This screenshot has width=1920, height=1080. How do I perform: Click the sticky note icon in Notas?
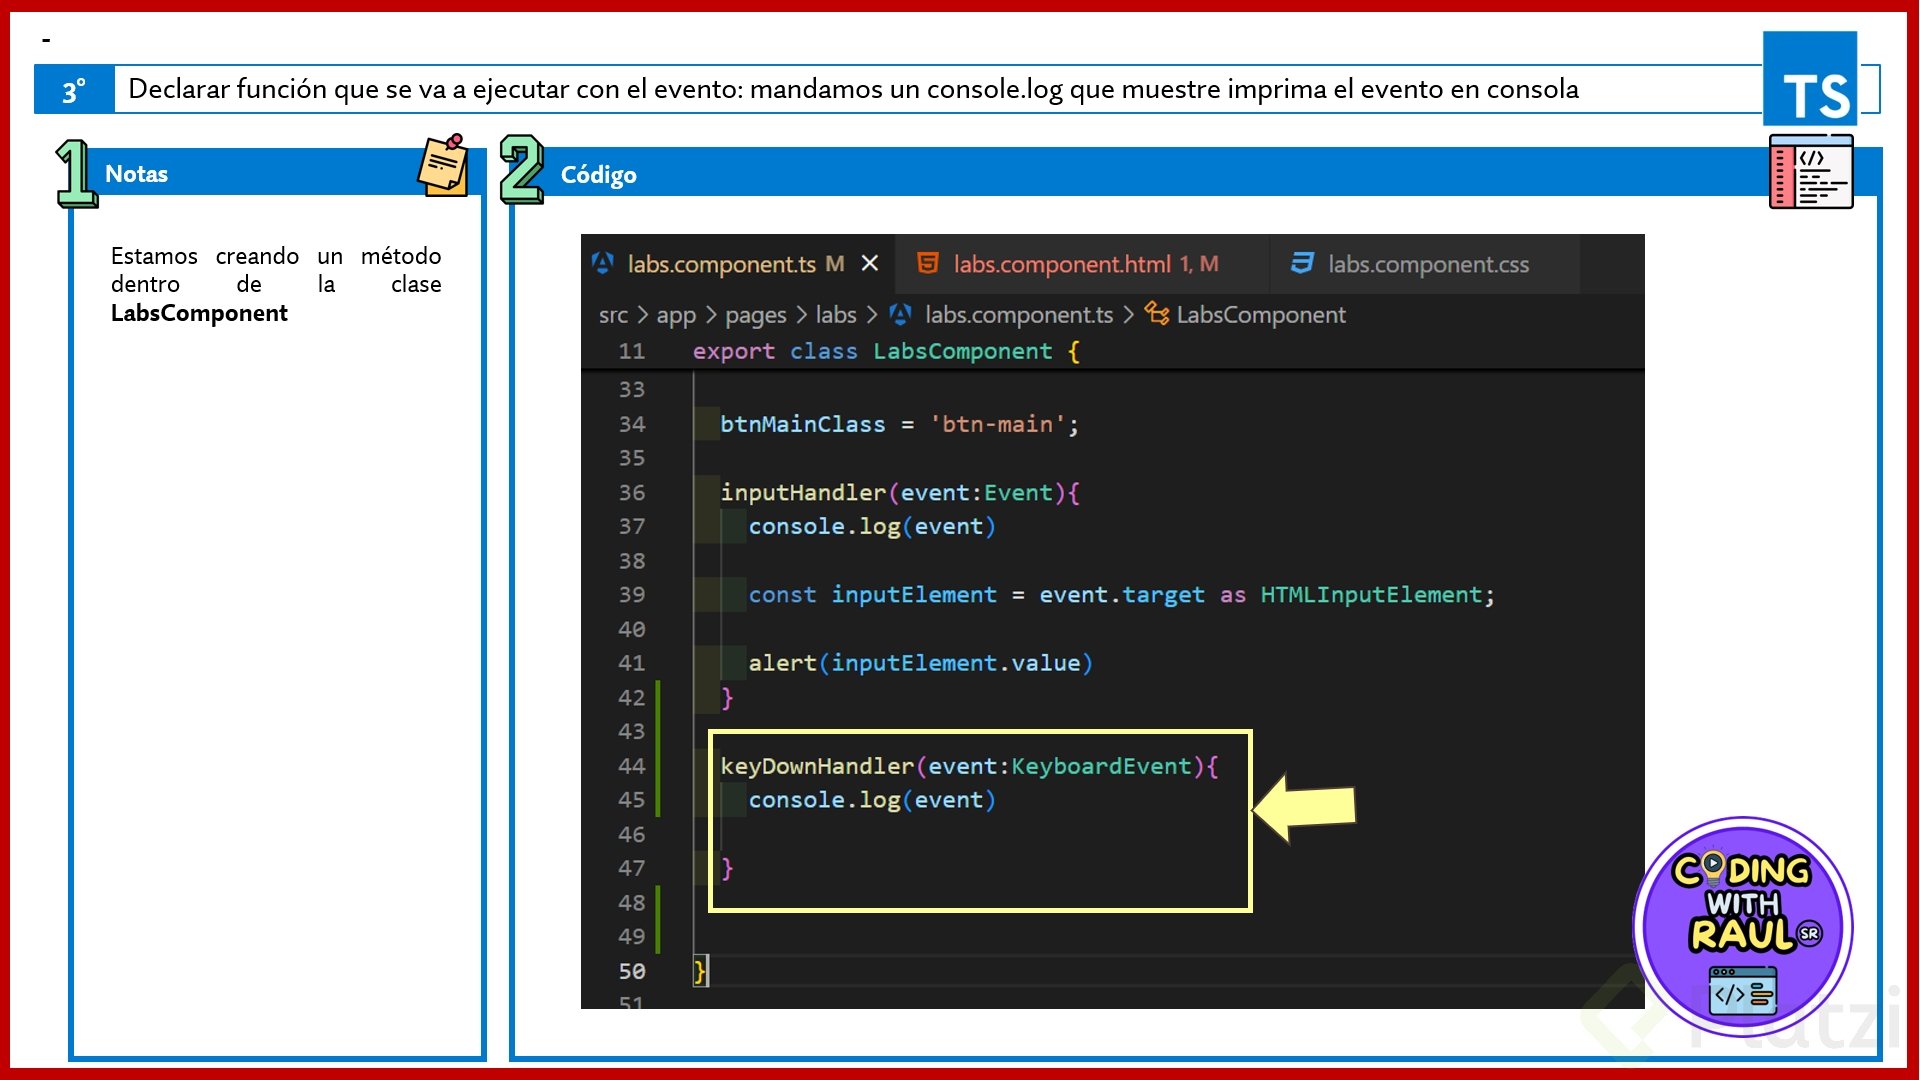444,166
